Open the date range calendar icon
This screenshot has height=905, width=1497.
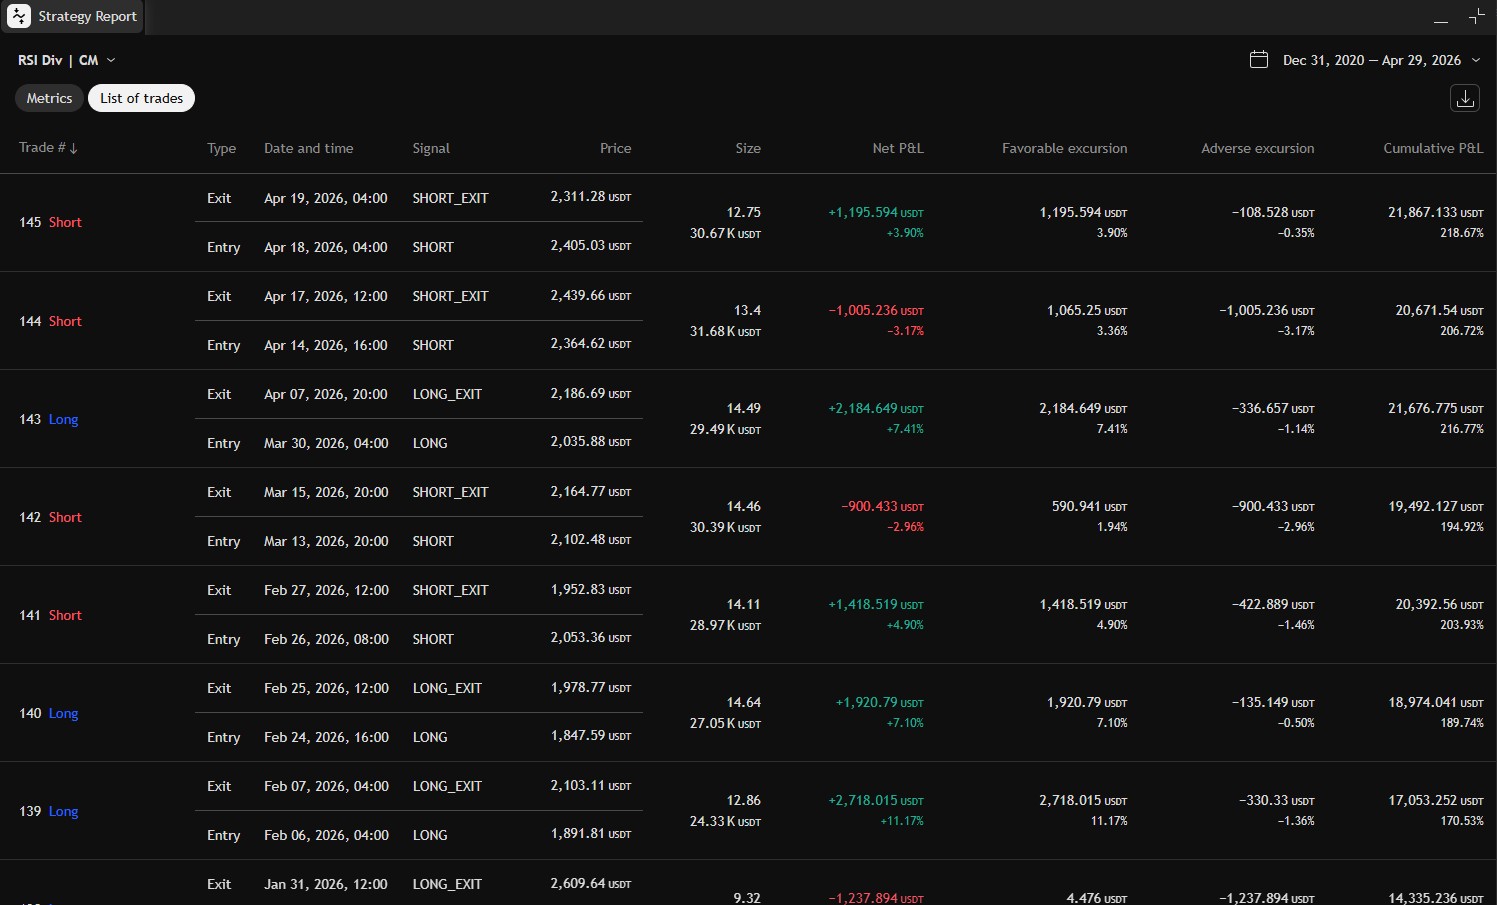[1259, 60]
